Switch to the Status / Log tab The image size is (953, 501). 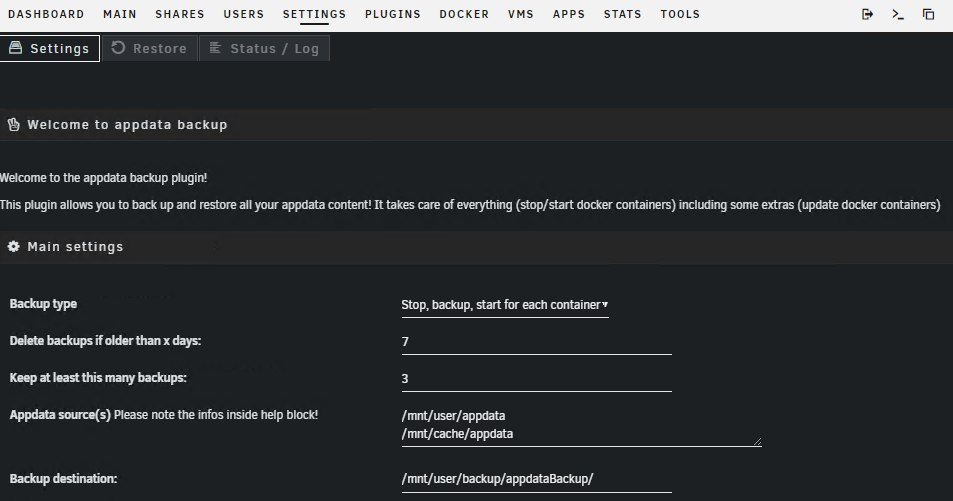pos(264,48)
